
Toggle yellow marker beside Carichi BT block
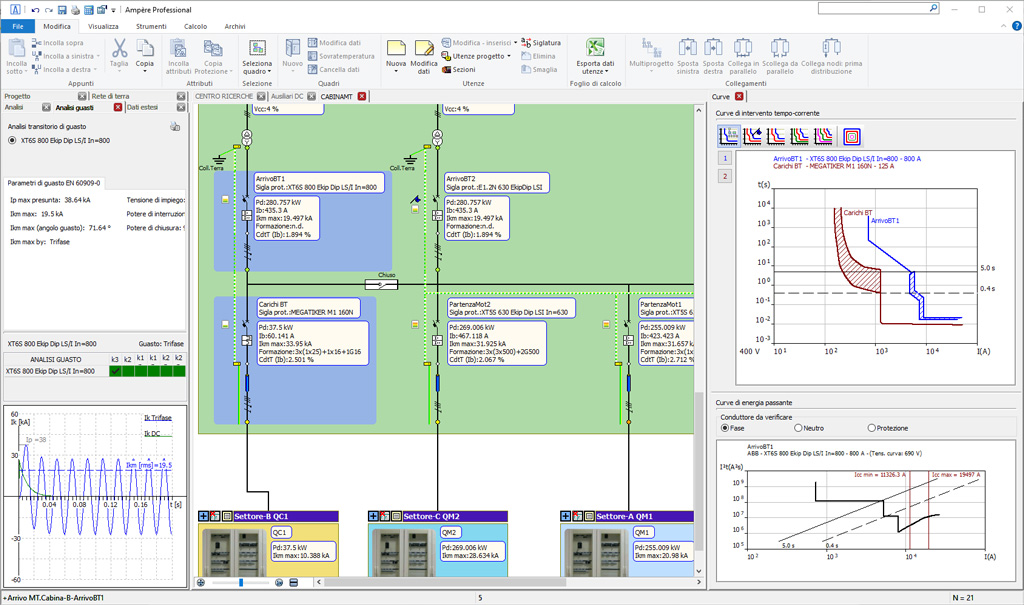pos(225,324)
